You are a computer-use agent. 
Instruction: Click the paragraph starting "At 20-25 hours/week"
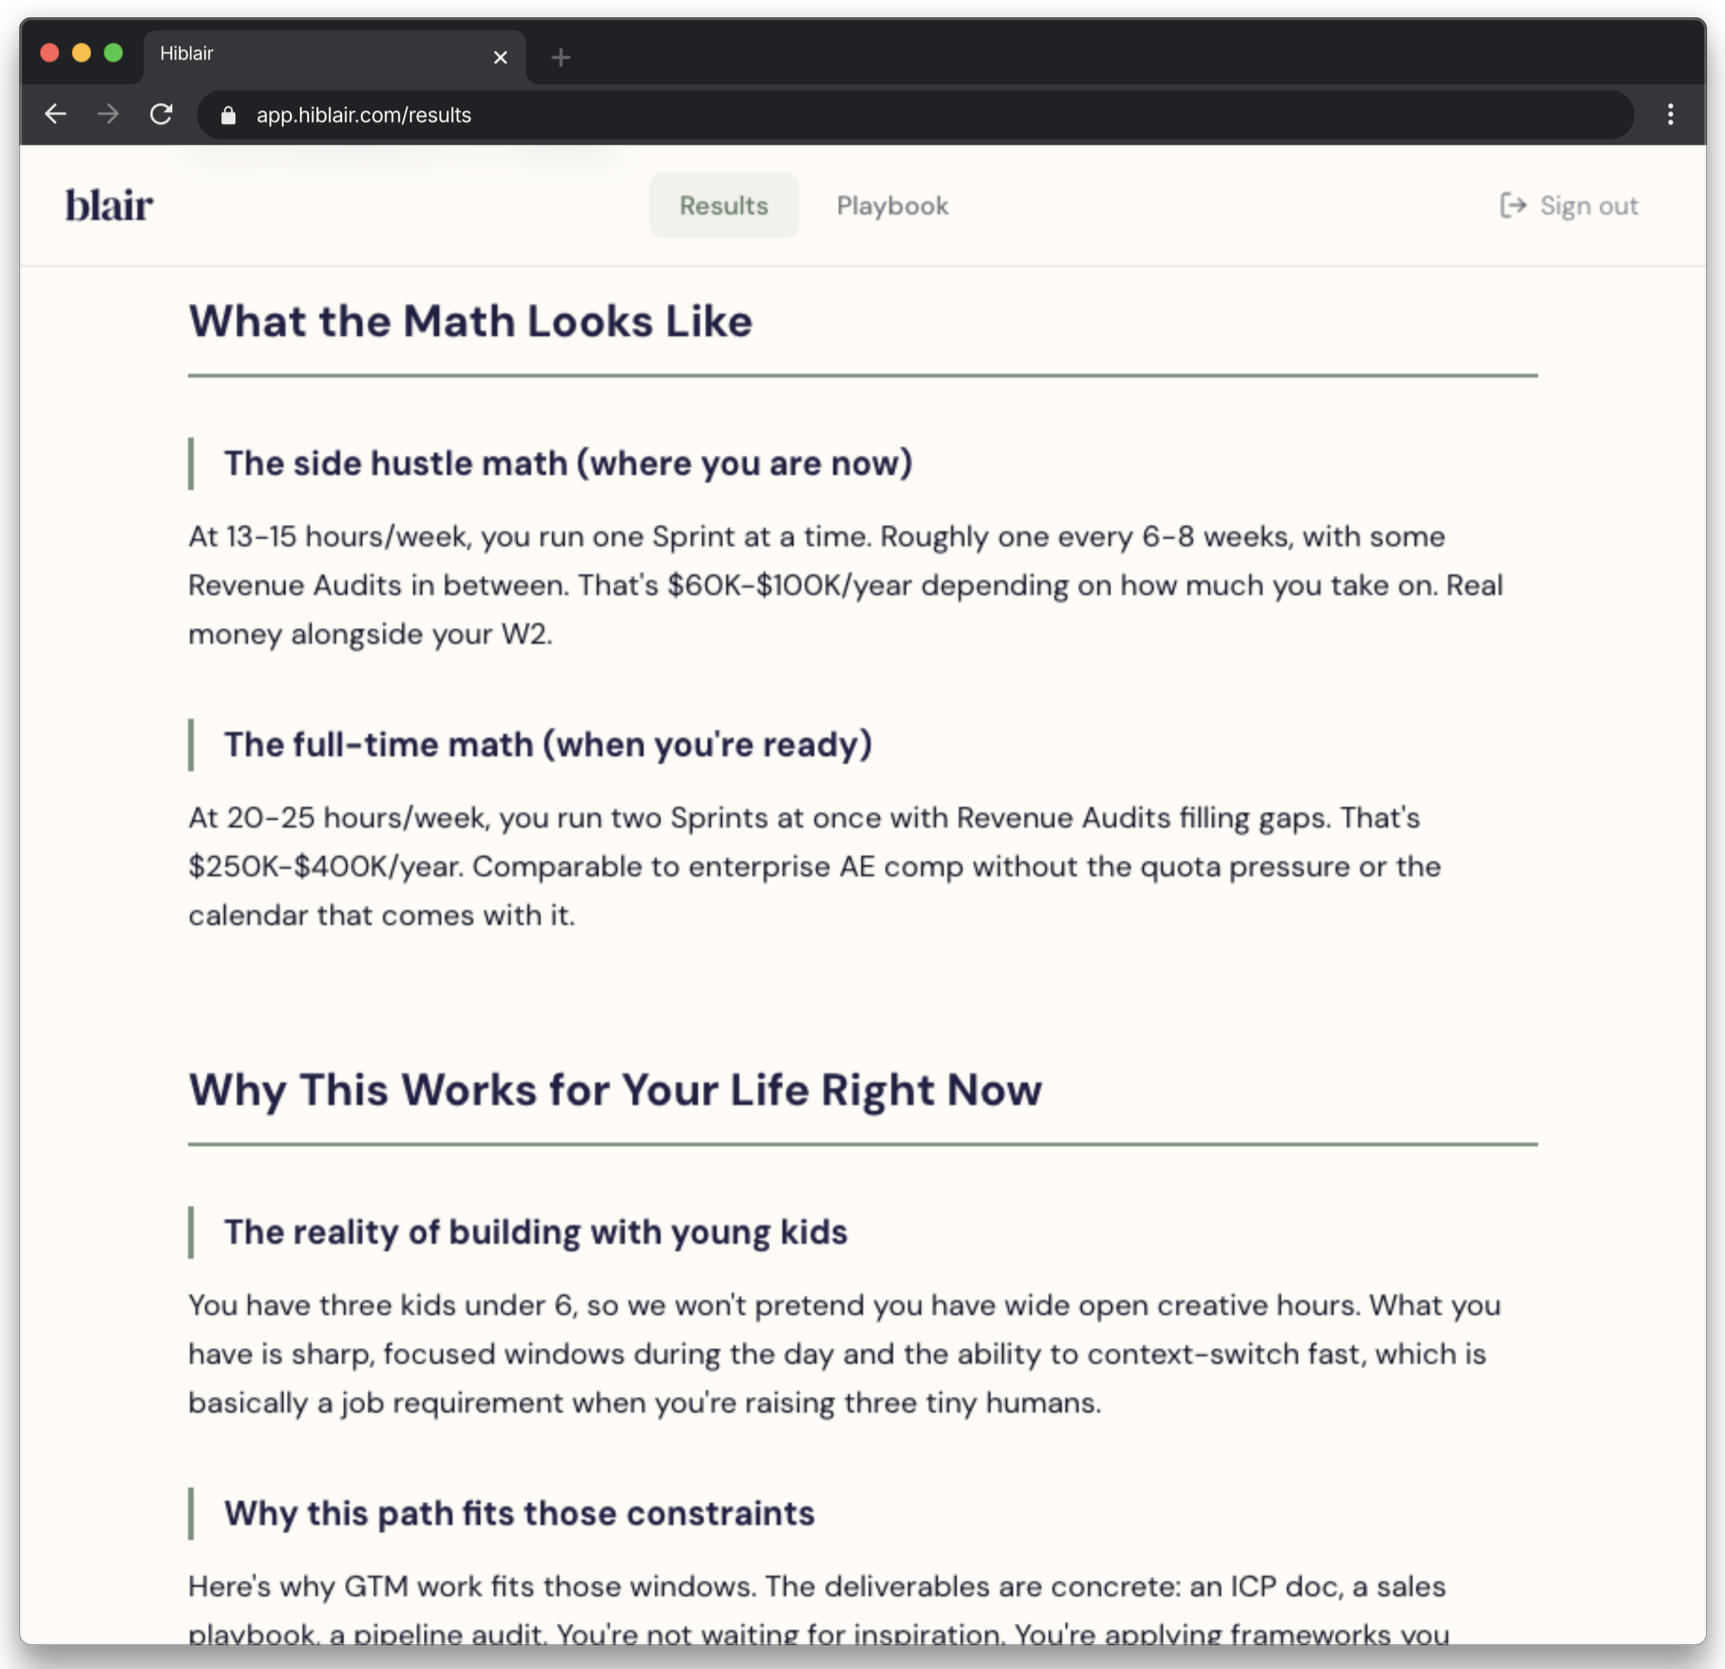click(814, 866)
